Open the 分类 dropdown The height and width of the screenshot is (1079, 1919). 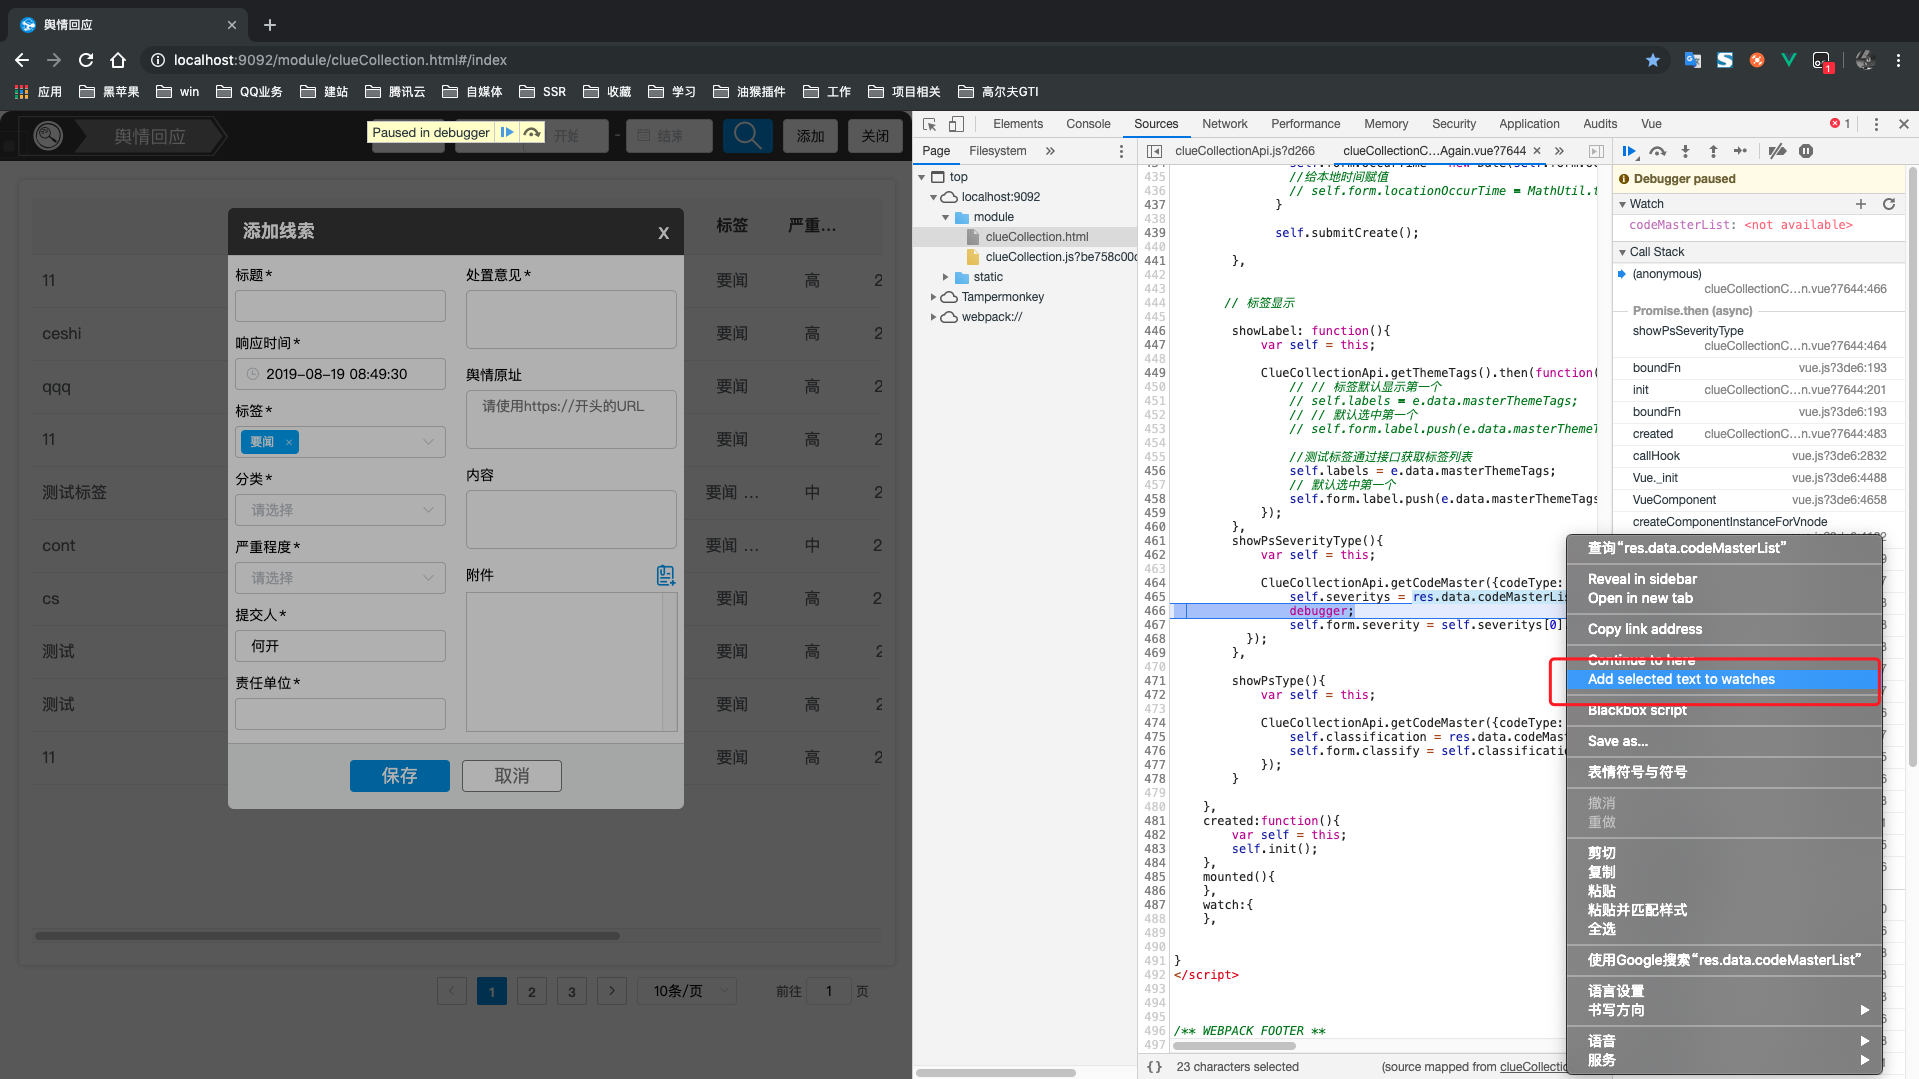(x=340, y=510)
